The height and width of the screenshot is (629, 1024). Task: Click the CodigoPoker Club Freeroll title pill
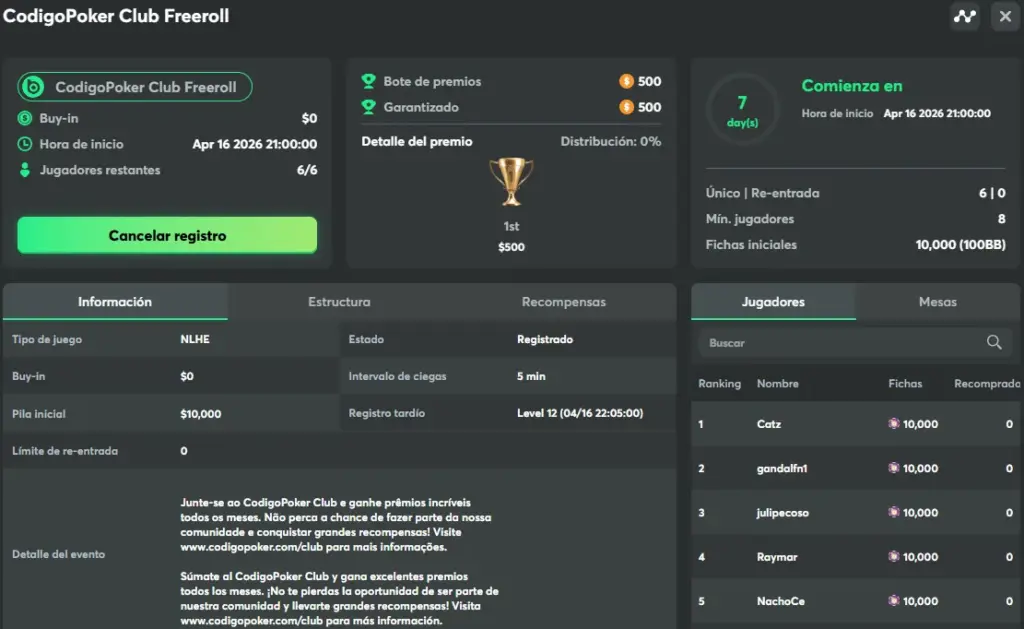pyautogui.click(x=135, y=87)
